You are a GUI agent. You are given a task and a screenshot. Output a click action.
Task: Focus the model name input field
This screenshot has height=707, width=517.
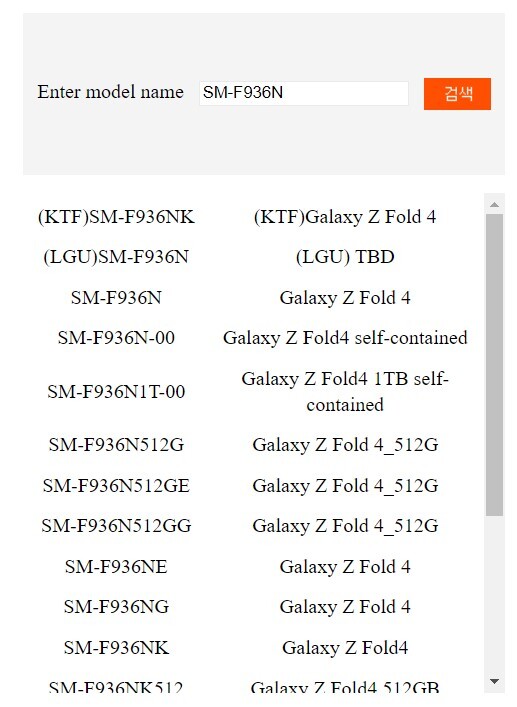[x=304, y=93]
